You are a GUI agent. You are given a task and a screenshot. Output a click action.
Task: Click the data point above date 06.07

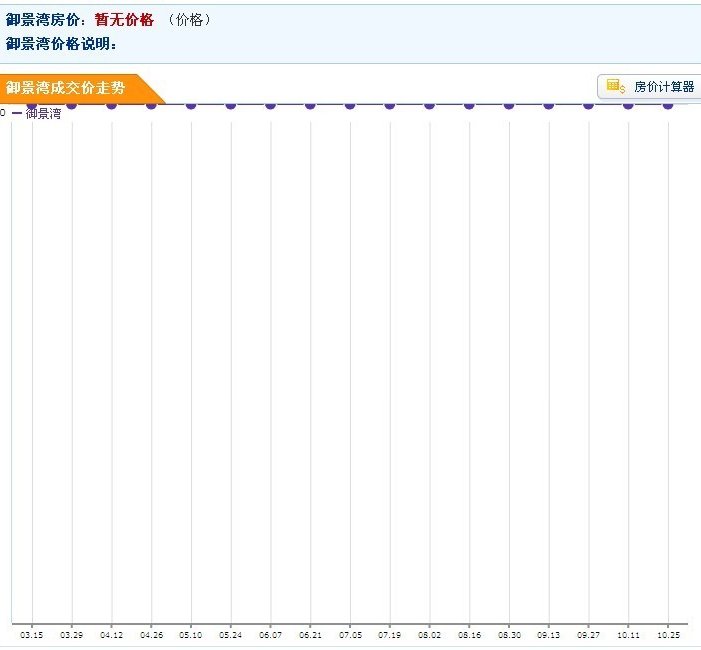click(270, 105)
